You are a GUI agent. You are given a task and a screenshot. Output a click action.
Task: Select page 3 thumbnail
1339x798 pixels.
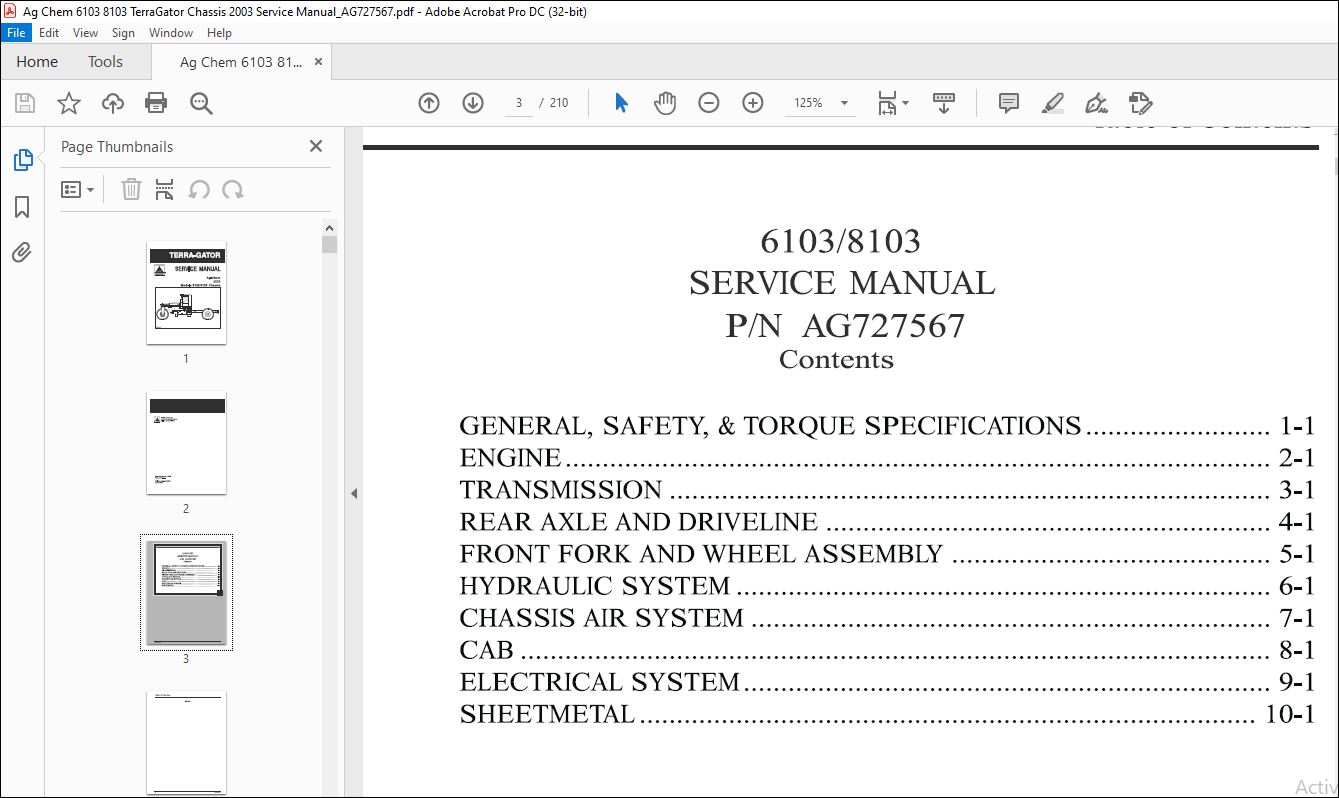[x=186, y=593]
